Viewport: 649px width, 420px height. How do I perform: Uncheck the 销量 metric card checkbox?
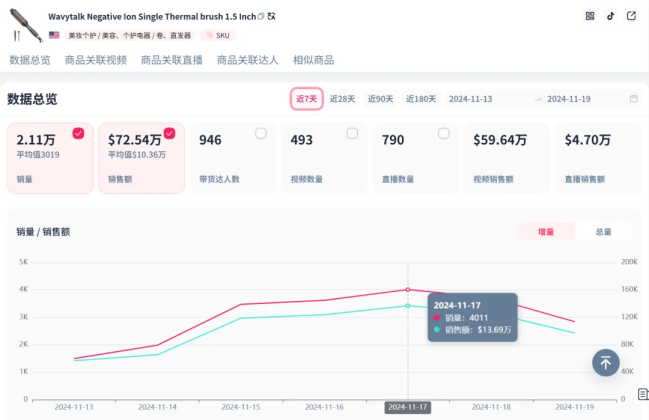point(78,133)
